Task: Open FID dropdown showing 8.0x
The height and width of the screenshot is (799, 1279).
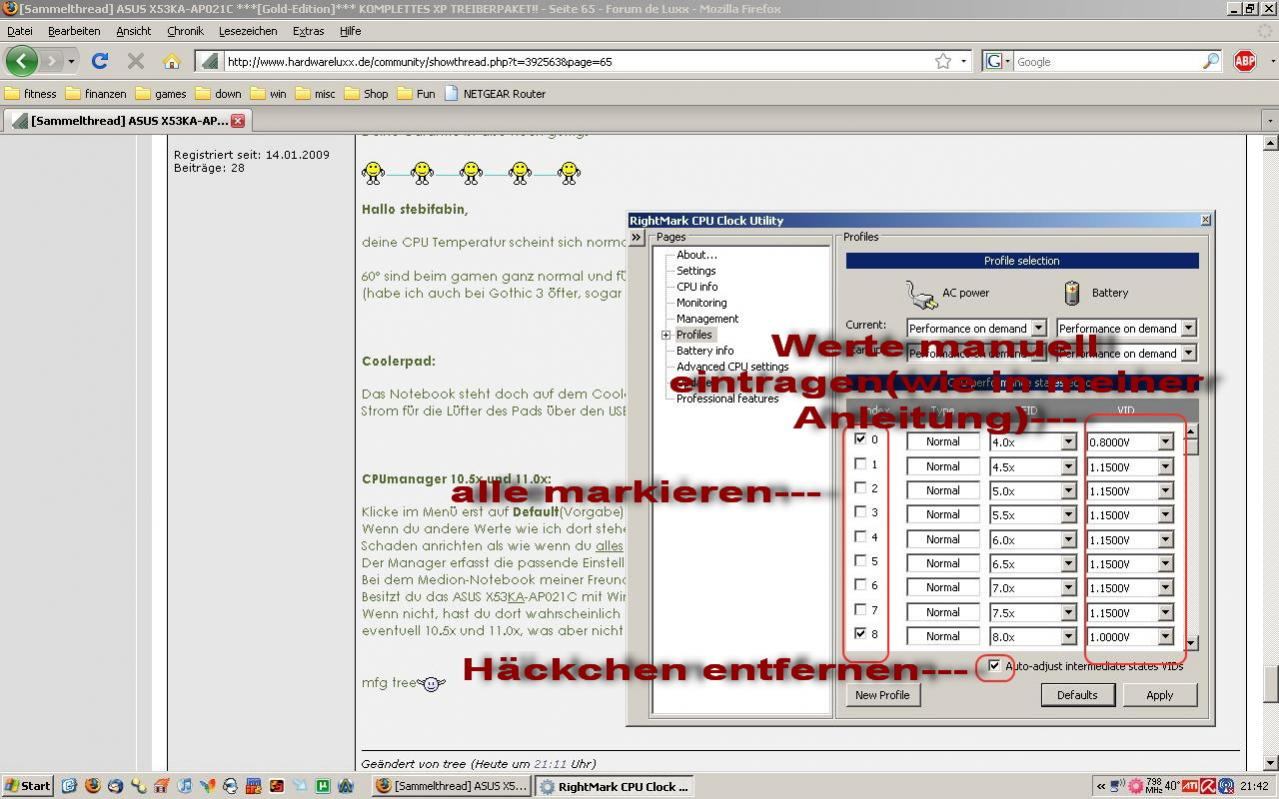Action: point(1068,637)
